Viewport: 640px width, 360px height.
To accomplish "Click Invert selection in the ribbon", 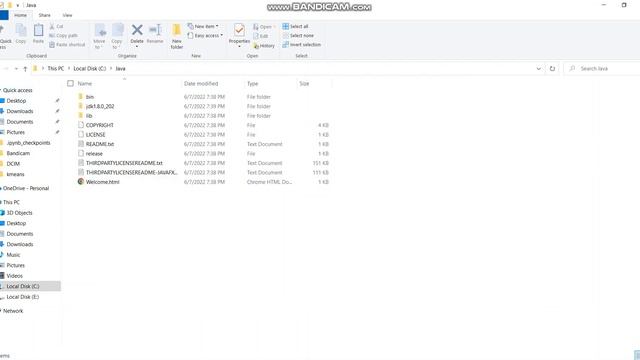I will [x=302, y=44].
